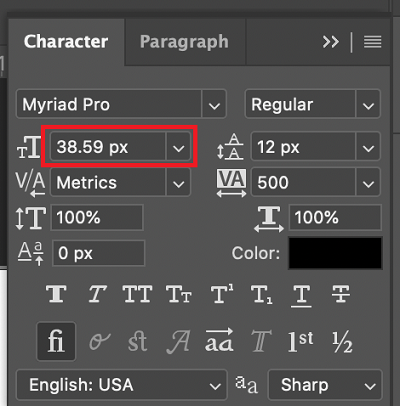Open the Character panel menu icon
Image resolution: width=400 pixels, height=406 pixels.
[x=373, y=42]
